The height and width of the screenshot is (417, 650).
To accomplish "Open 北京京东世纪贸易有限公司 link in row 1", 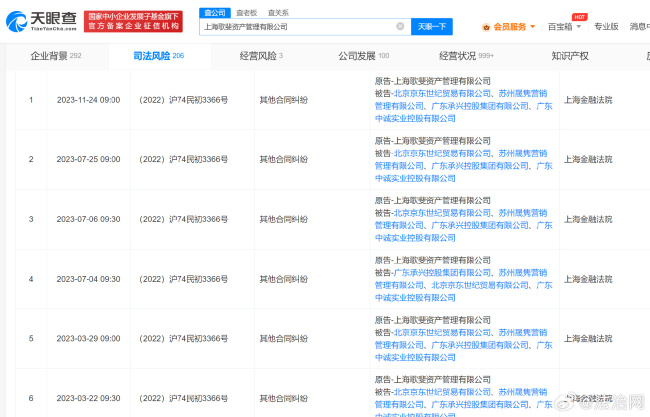I will point(439,93).
